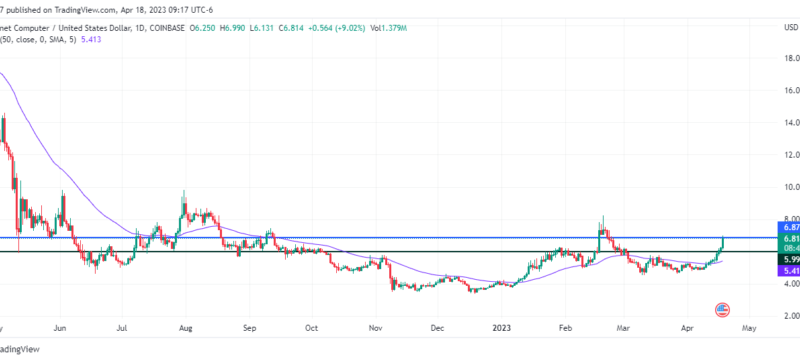Click the C6.814 close price value

pos(290,29)
